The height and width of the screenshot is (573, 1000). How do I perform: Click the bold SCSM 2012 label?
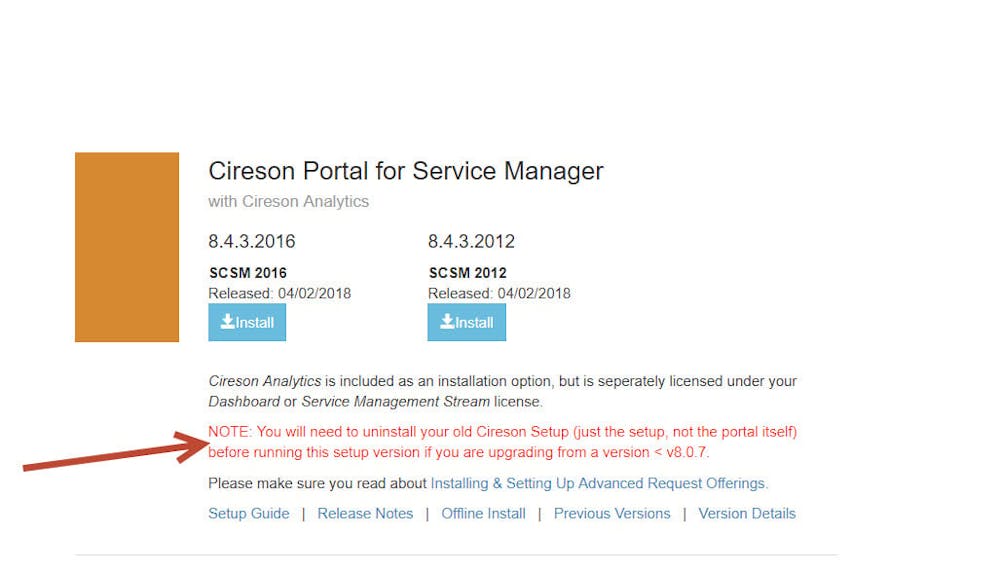(x=468, y=273)
